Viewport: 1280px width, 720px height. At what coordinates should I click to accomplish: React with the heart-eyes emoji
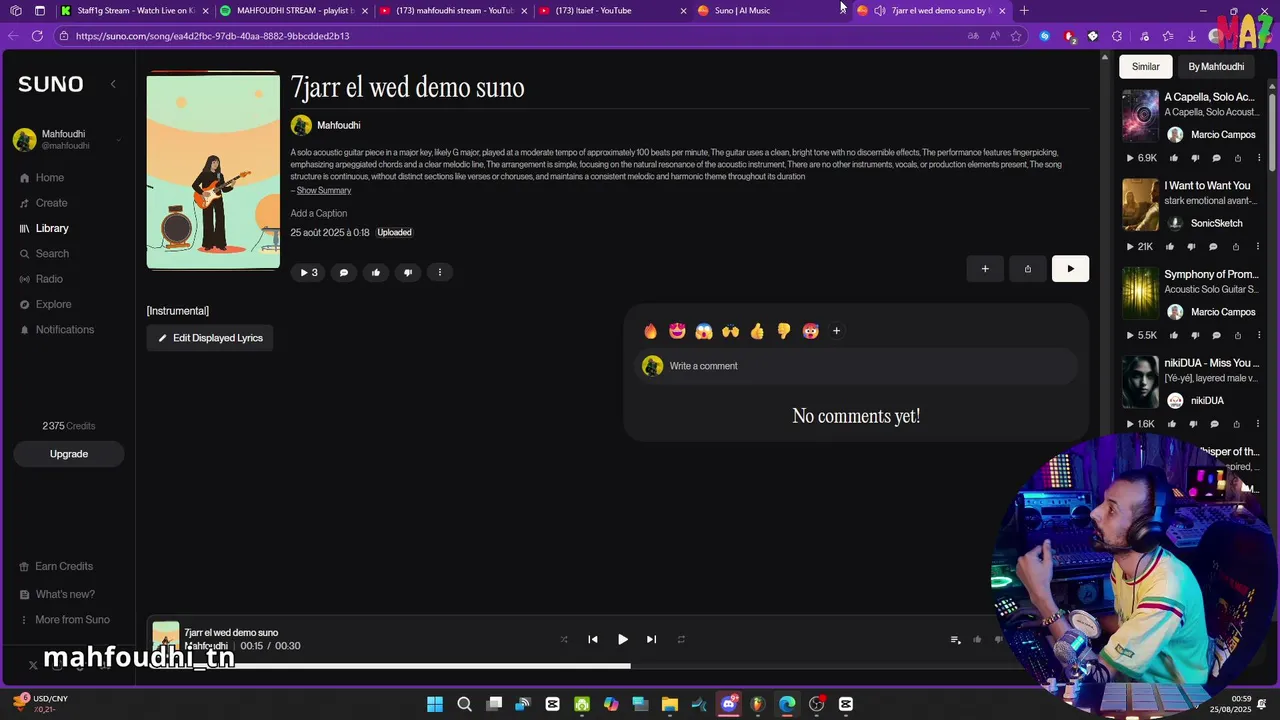pyautogui.click(x=677, y=331)
